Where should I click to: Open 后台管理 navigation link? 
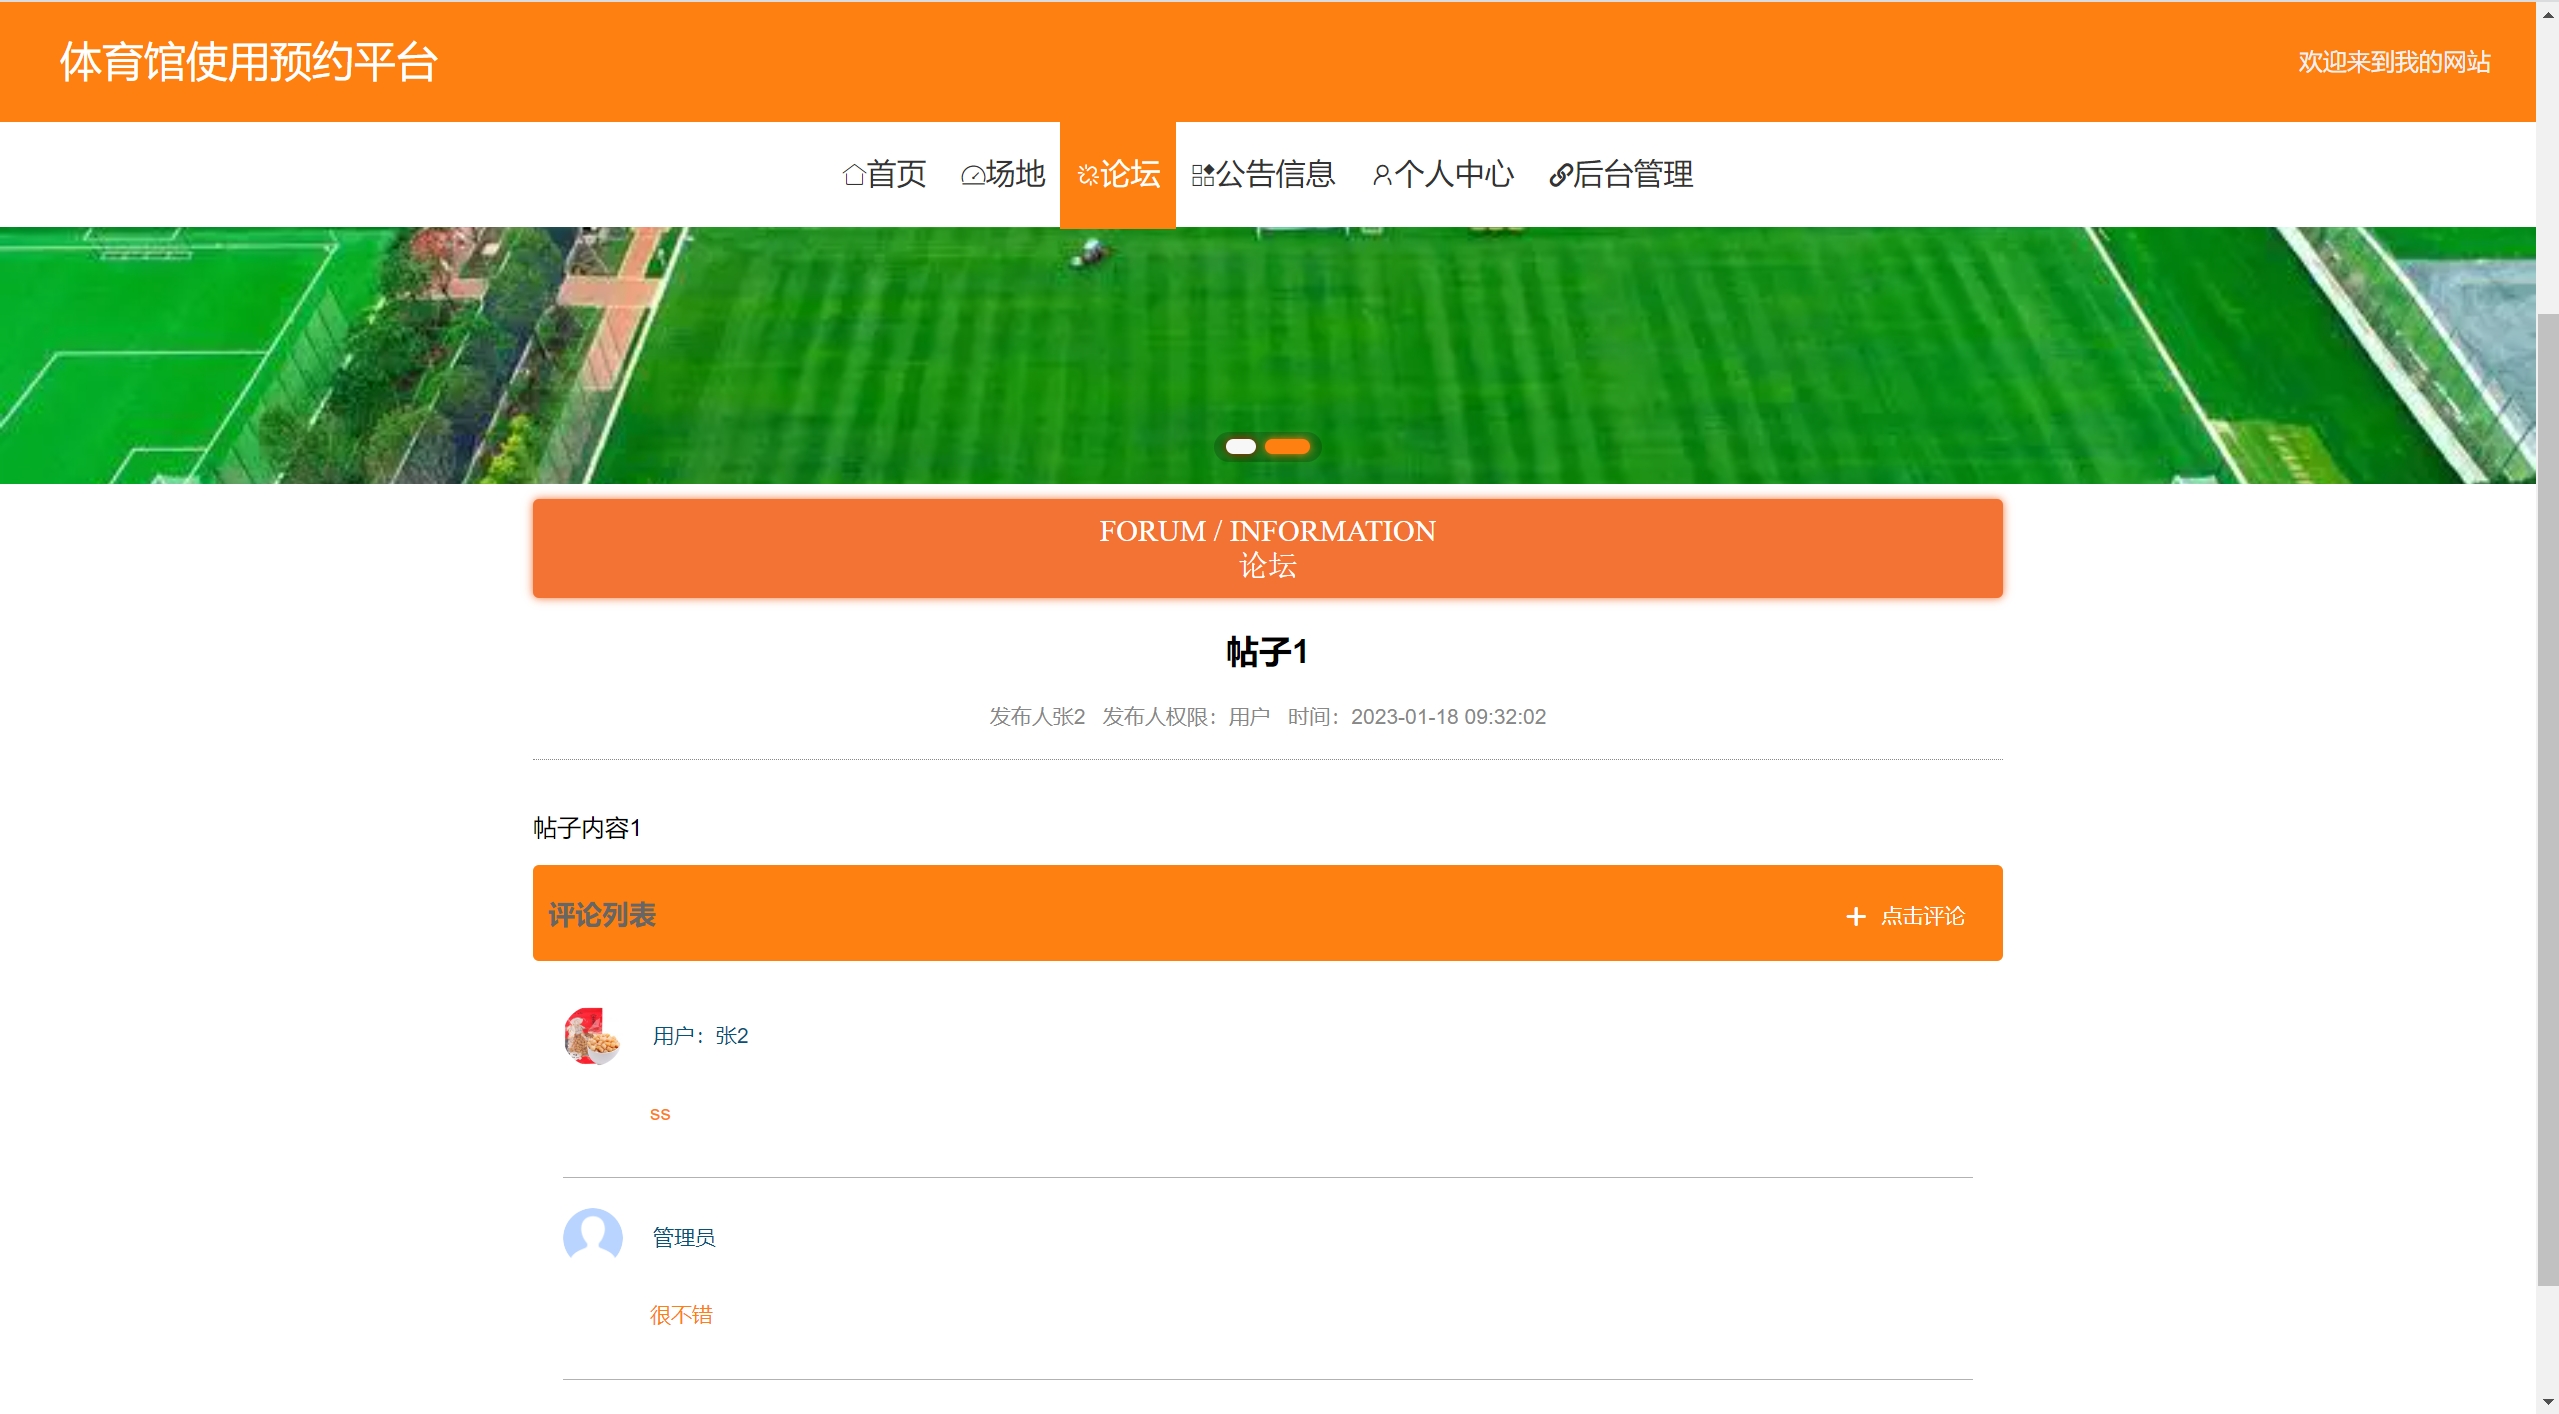1632,175
